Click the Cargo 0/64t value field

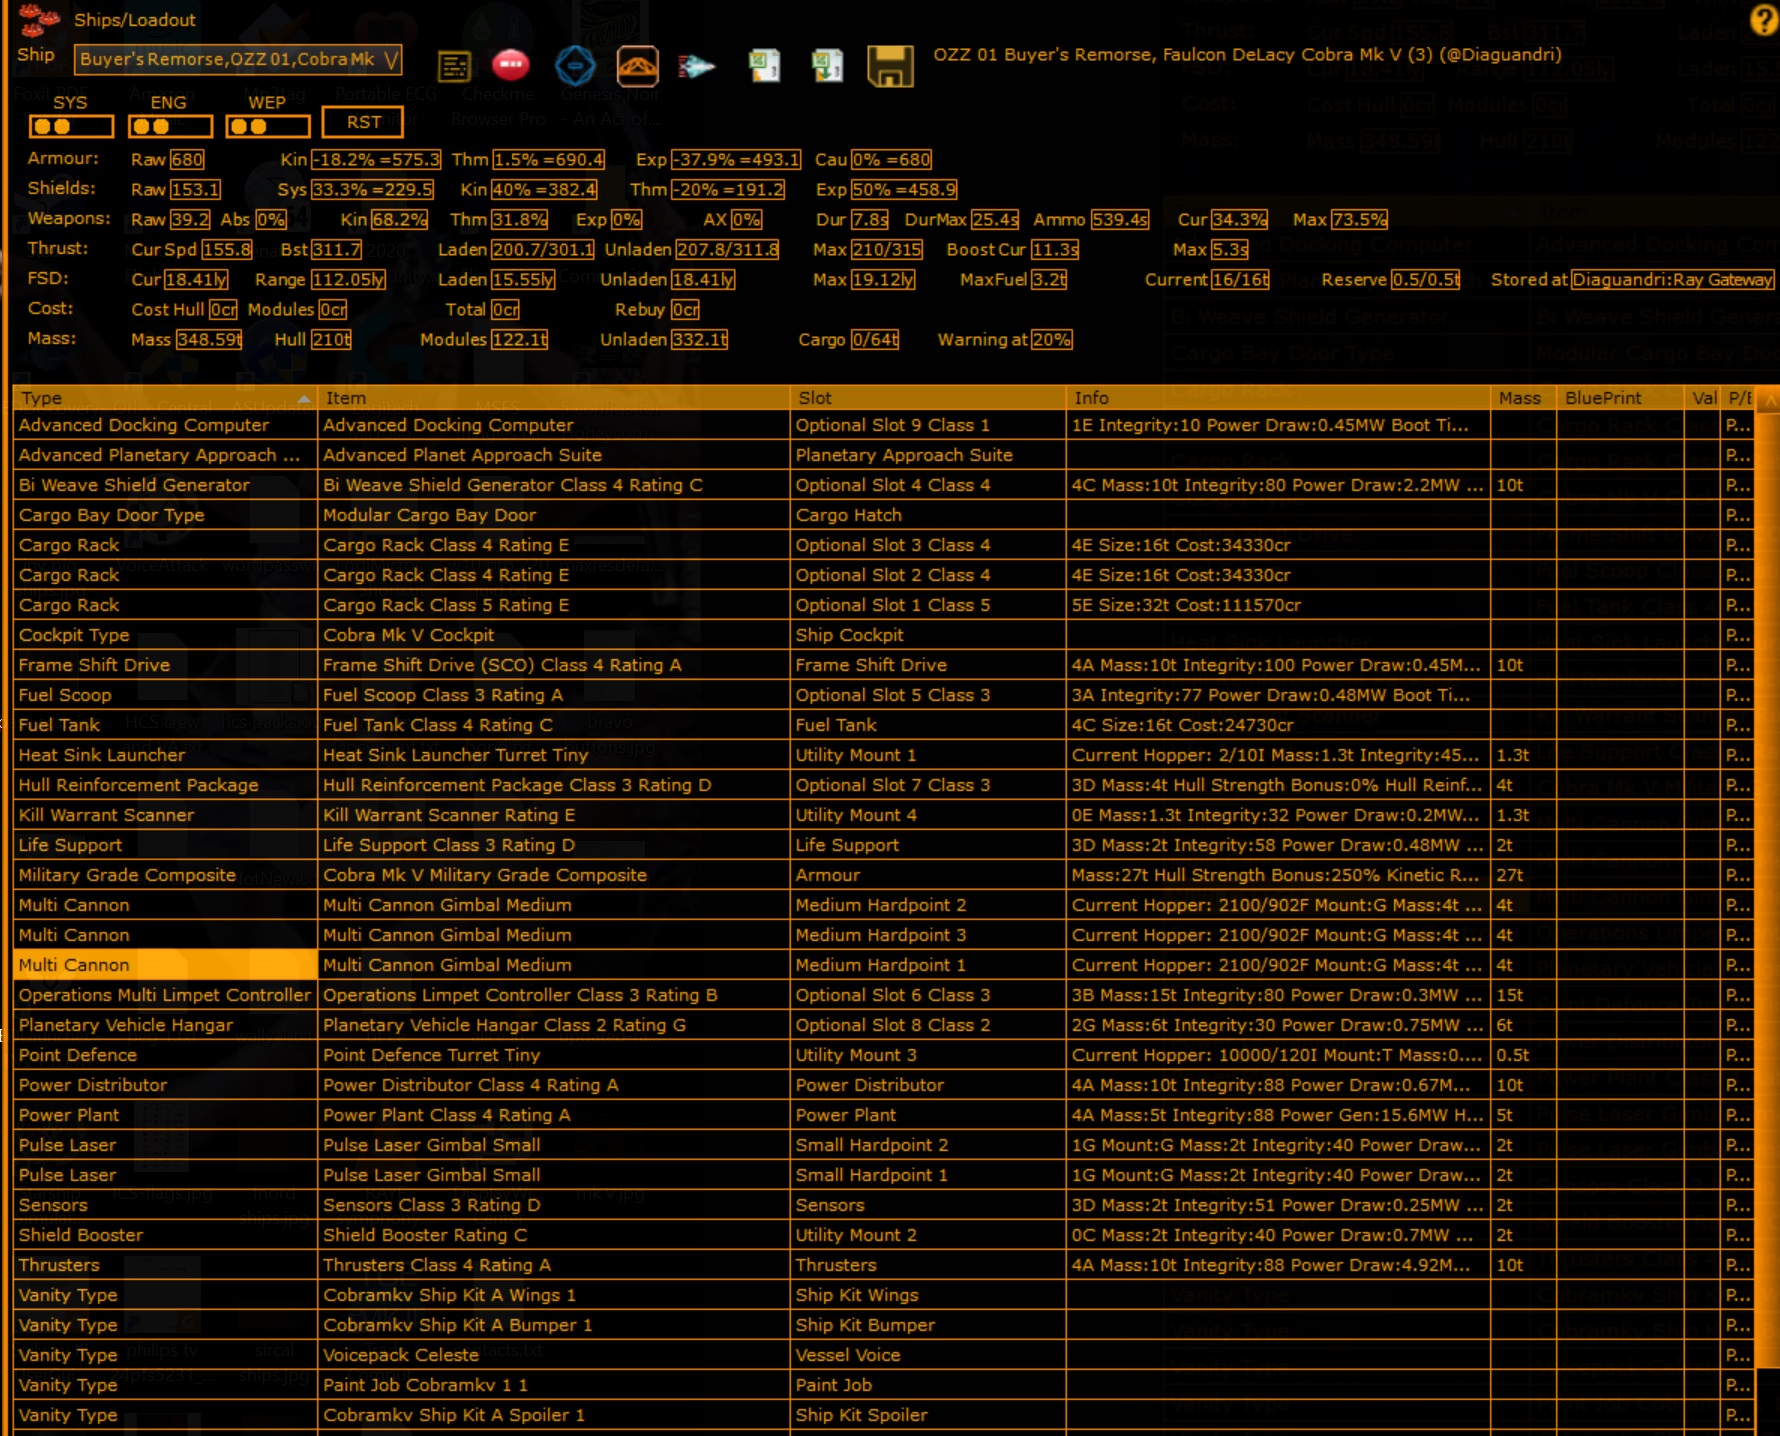875,340
